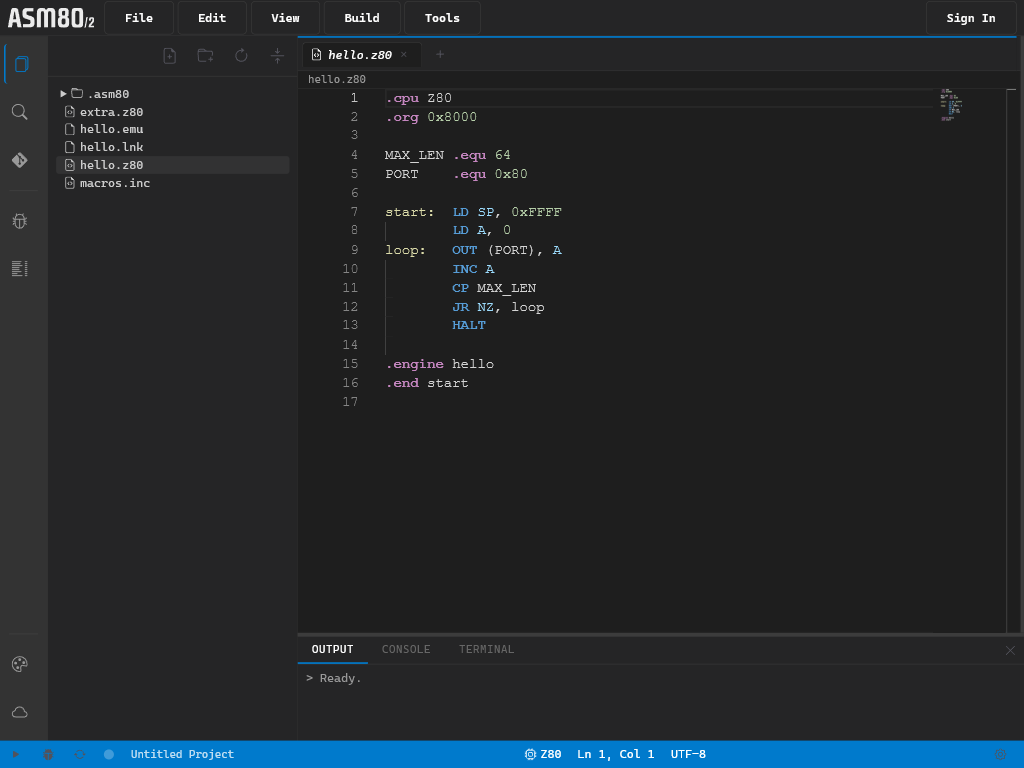Open the file explorer panel
Screen dimensions: 1024x768
click(x=20, y=63)
